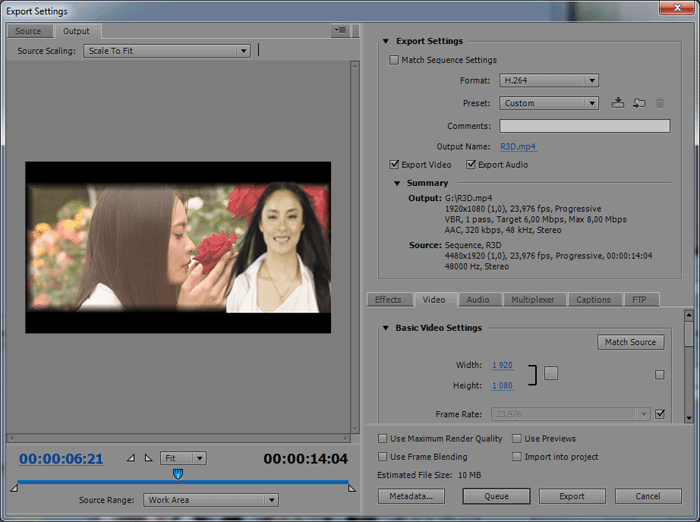Open the Captions tab
The image size is (700, 522).
(593, 300)
